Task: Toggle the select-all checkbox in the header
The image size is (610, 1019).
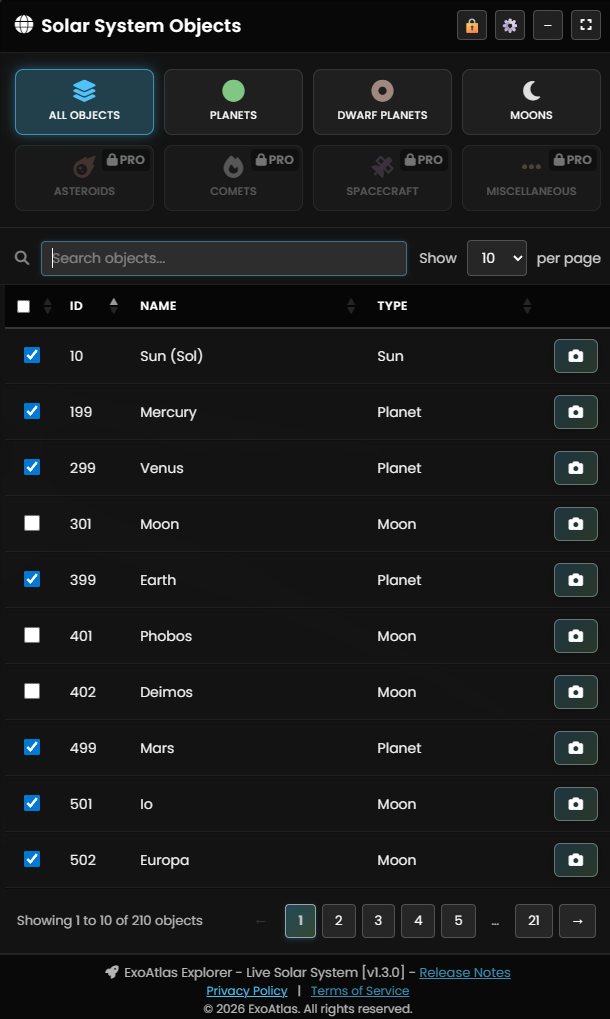Action: (23, 306)
